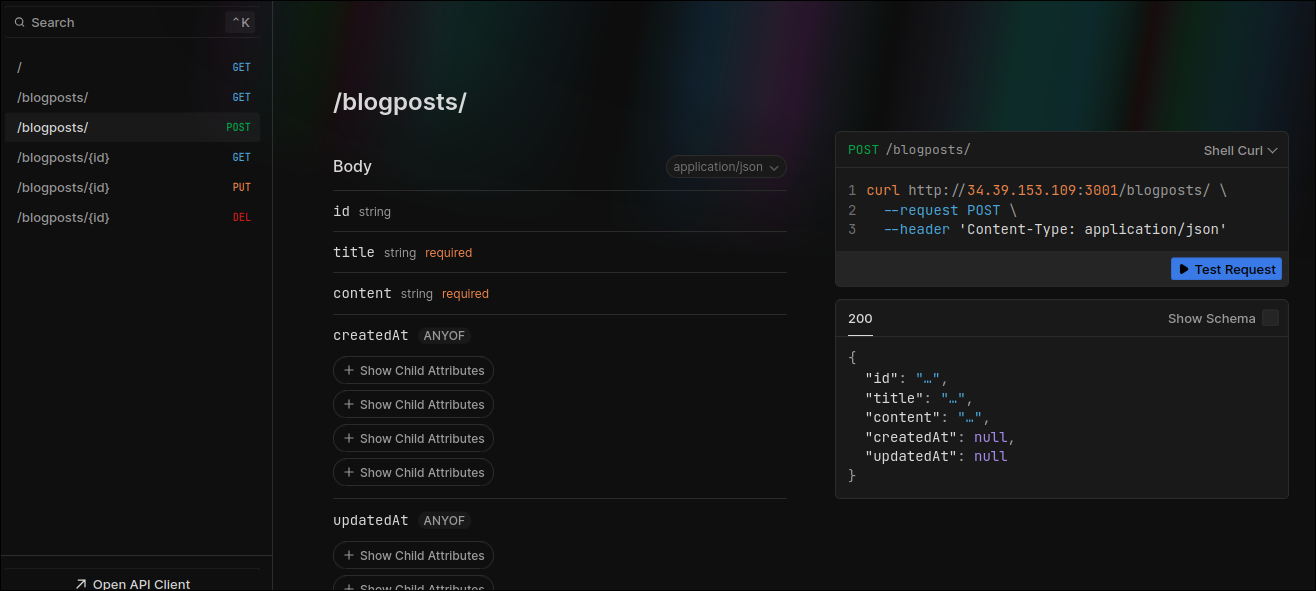
Task: Expand fourth createdAt Show Child Attributes
Action: coord(413,472)
